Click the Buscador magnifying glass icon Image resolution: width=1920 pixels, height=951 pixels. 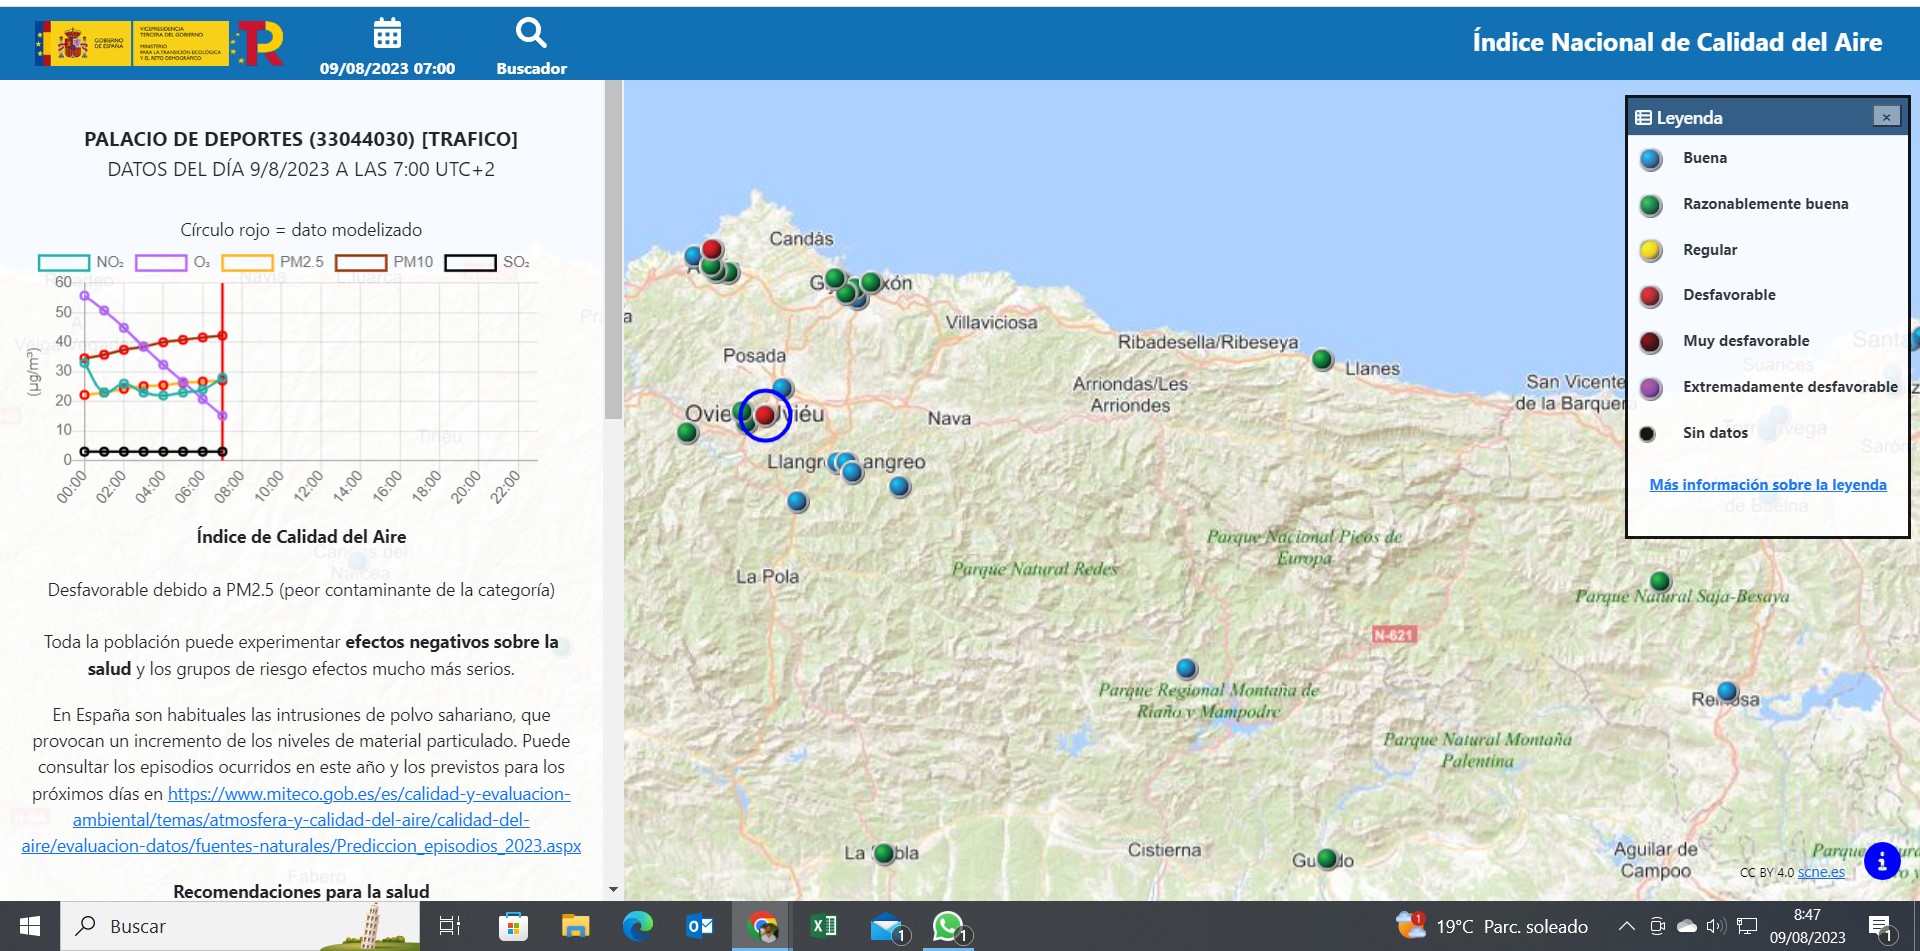pyautogui.click(x=531, y=34)
